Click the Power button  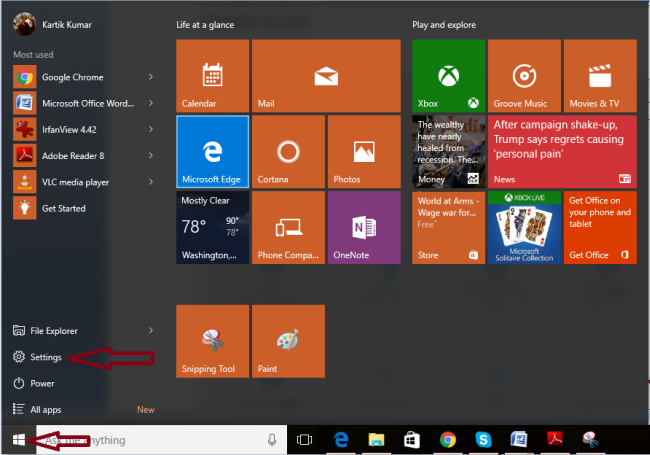click(x=42, y=383)
